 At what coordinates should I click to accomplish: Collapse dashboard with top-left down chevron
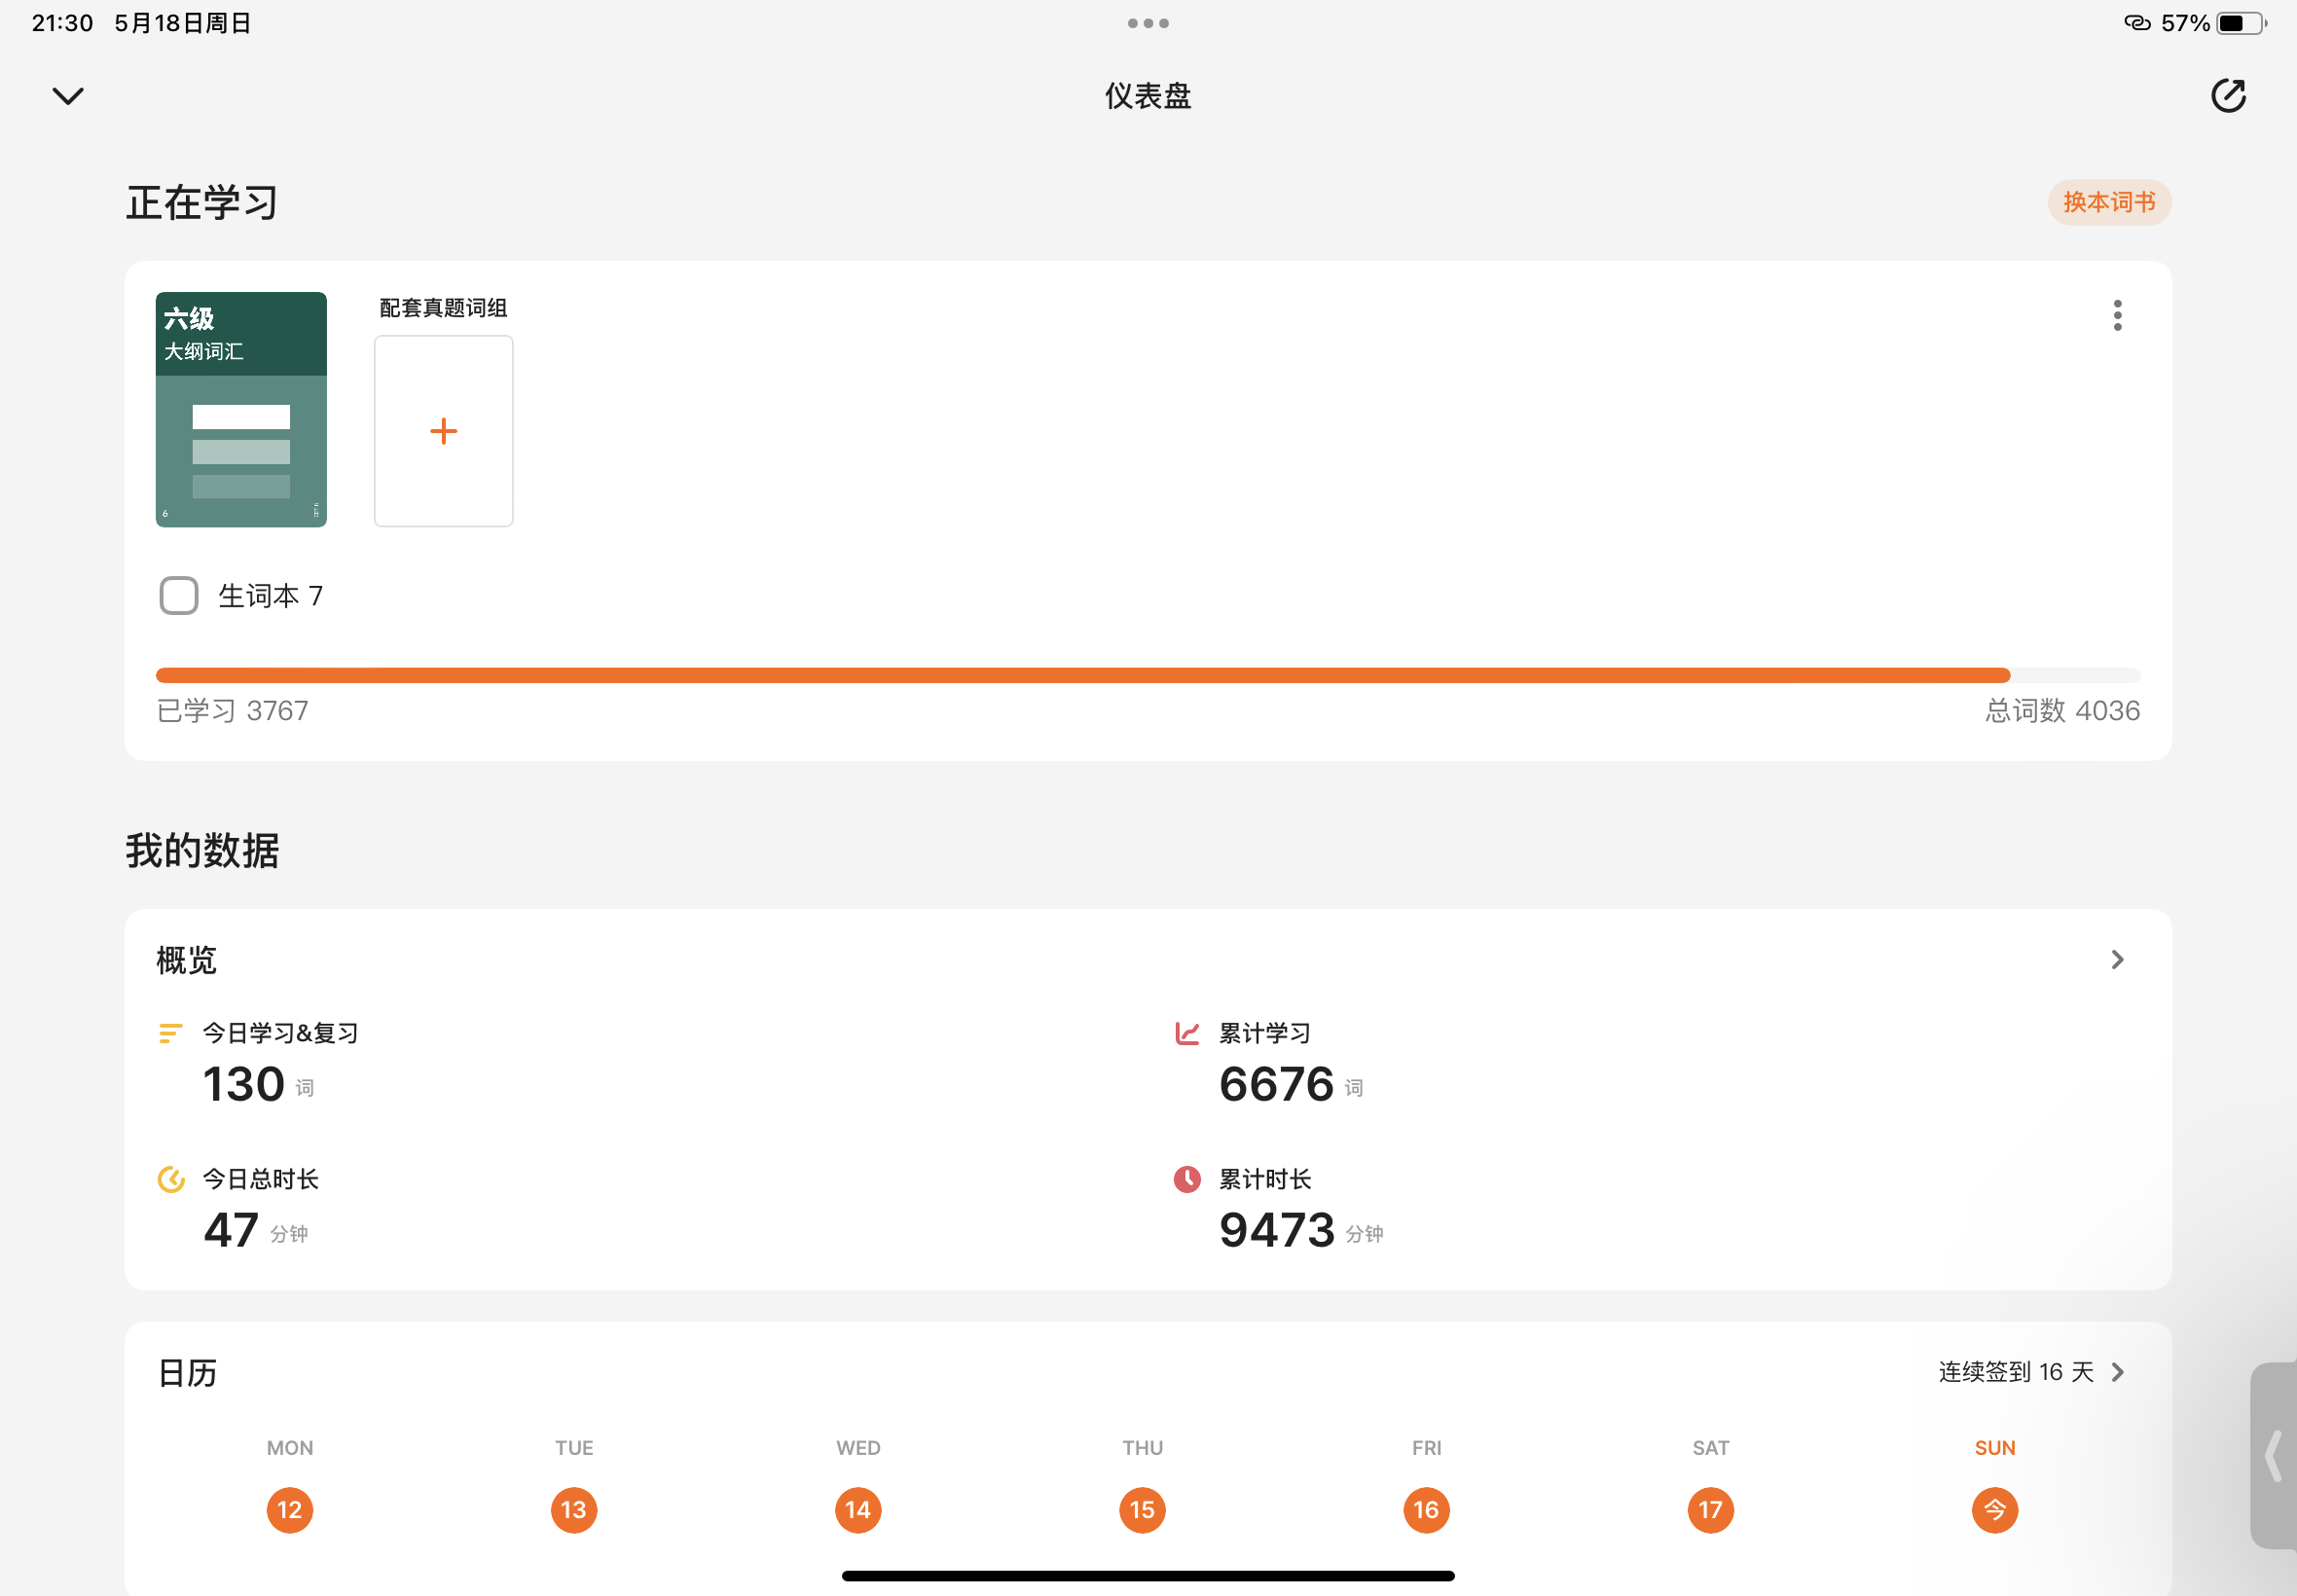coord(68,96)
